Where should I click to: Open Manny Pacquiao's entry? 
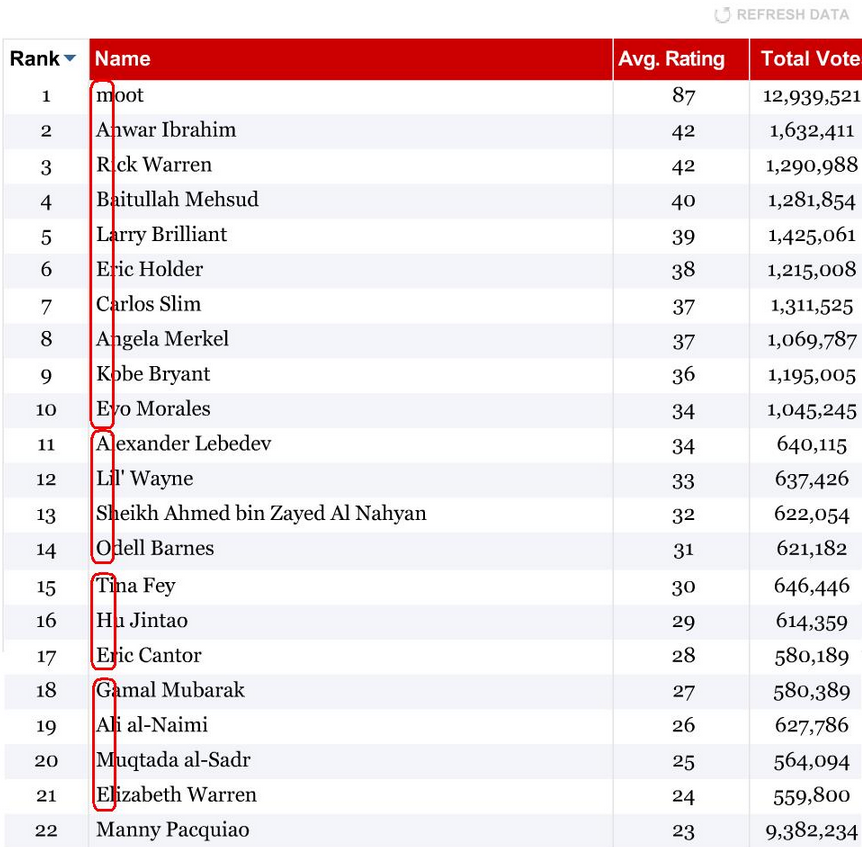pos(173,830)
